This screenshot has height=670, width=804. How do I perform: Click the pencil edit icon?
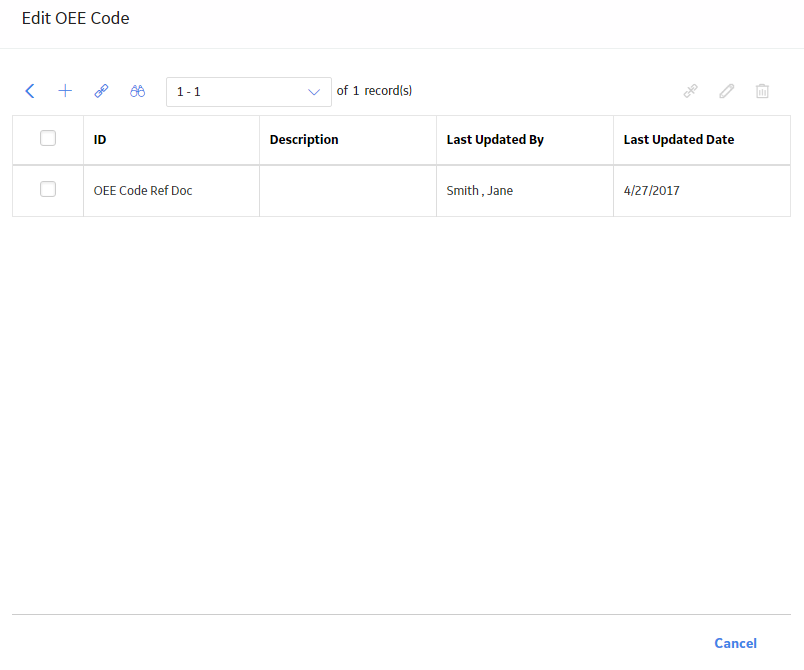tap(727, 91)
